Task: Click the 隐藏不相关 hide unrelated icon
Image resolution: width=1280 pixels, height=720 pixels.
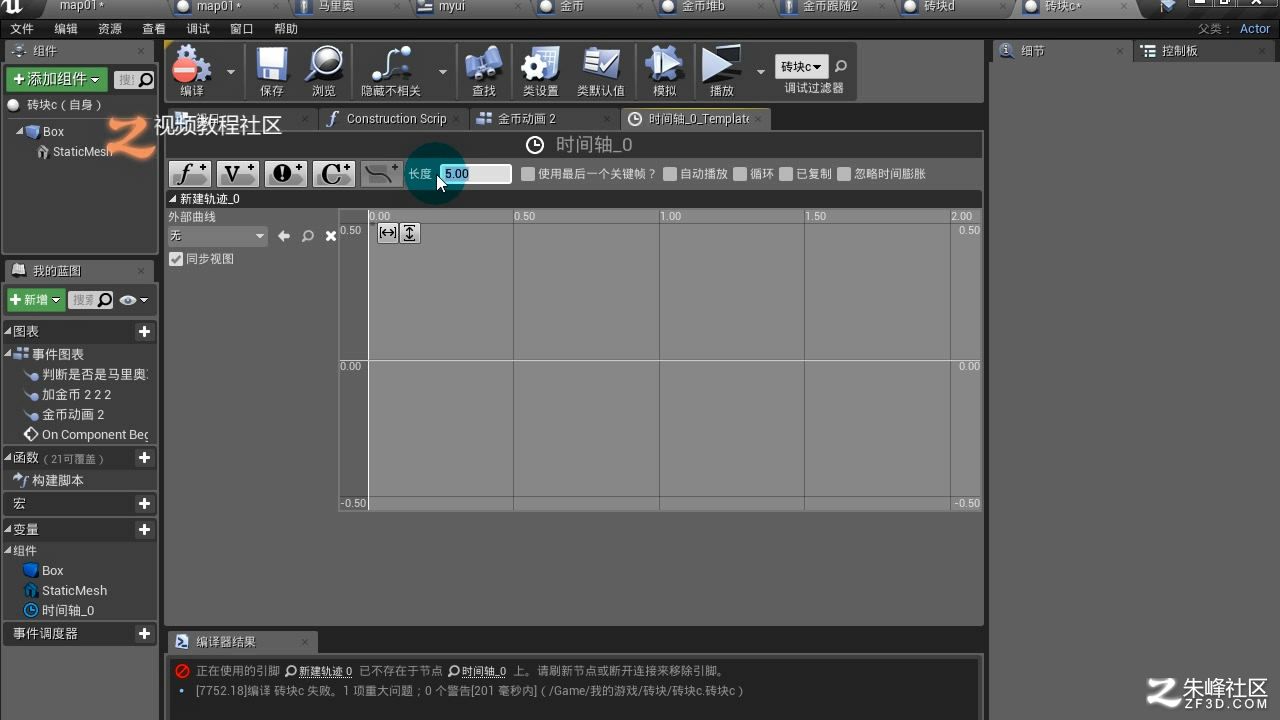Action: 390,71
